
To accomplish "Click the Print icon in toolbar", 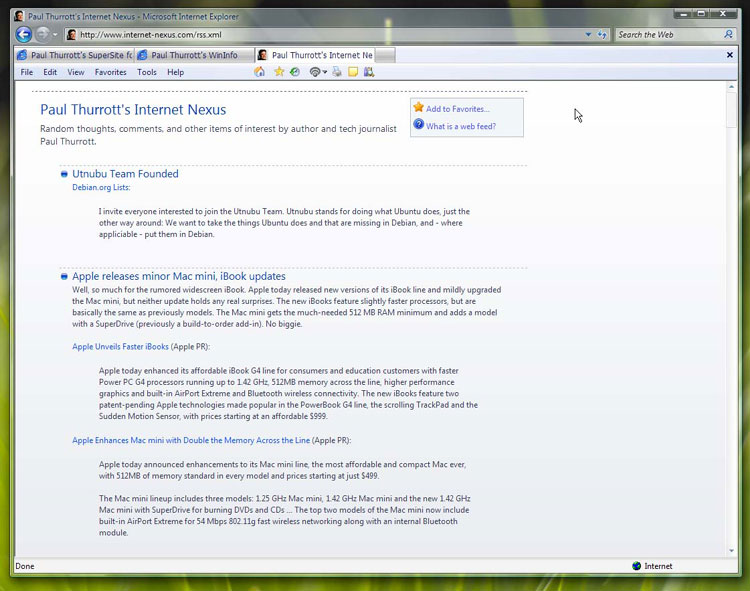I will click(x=337, y=72).
